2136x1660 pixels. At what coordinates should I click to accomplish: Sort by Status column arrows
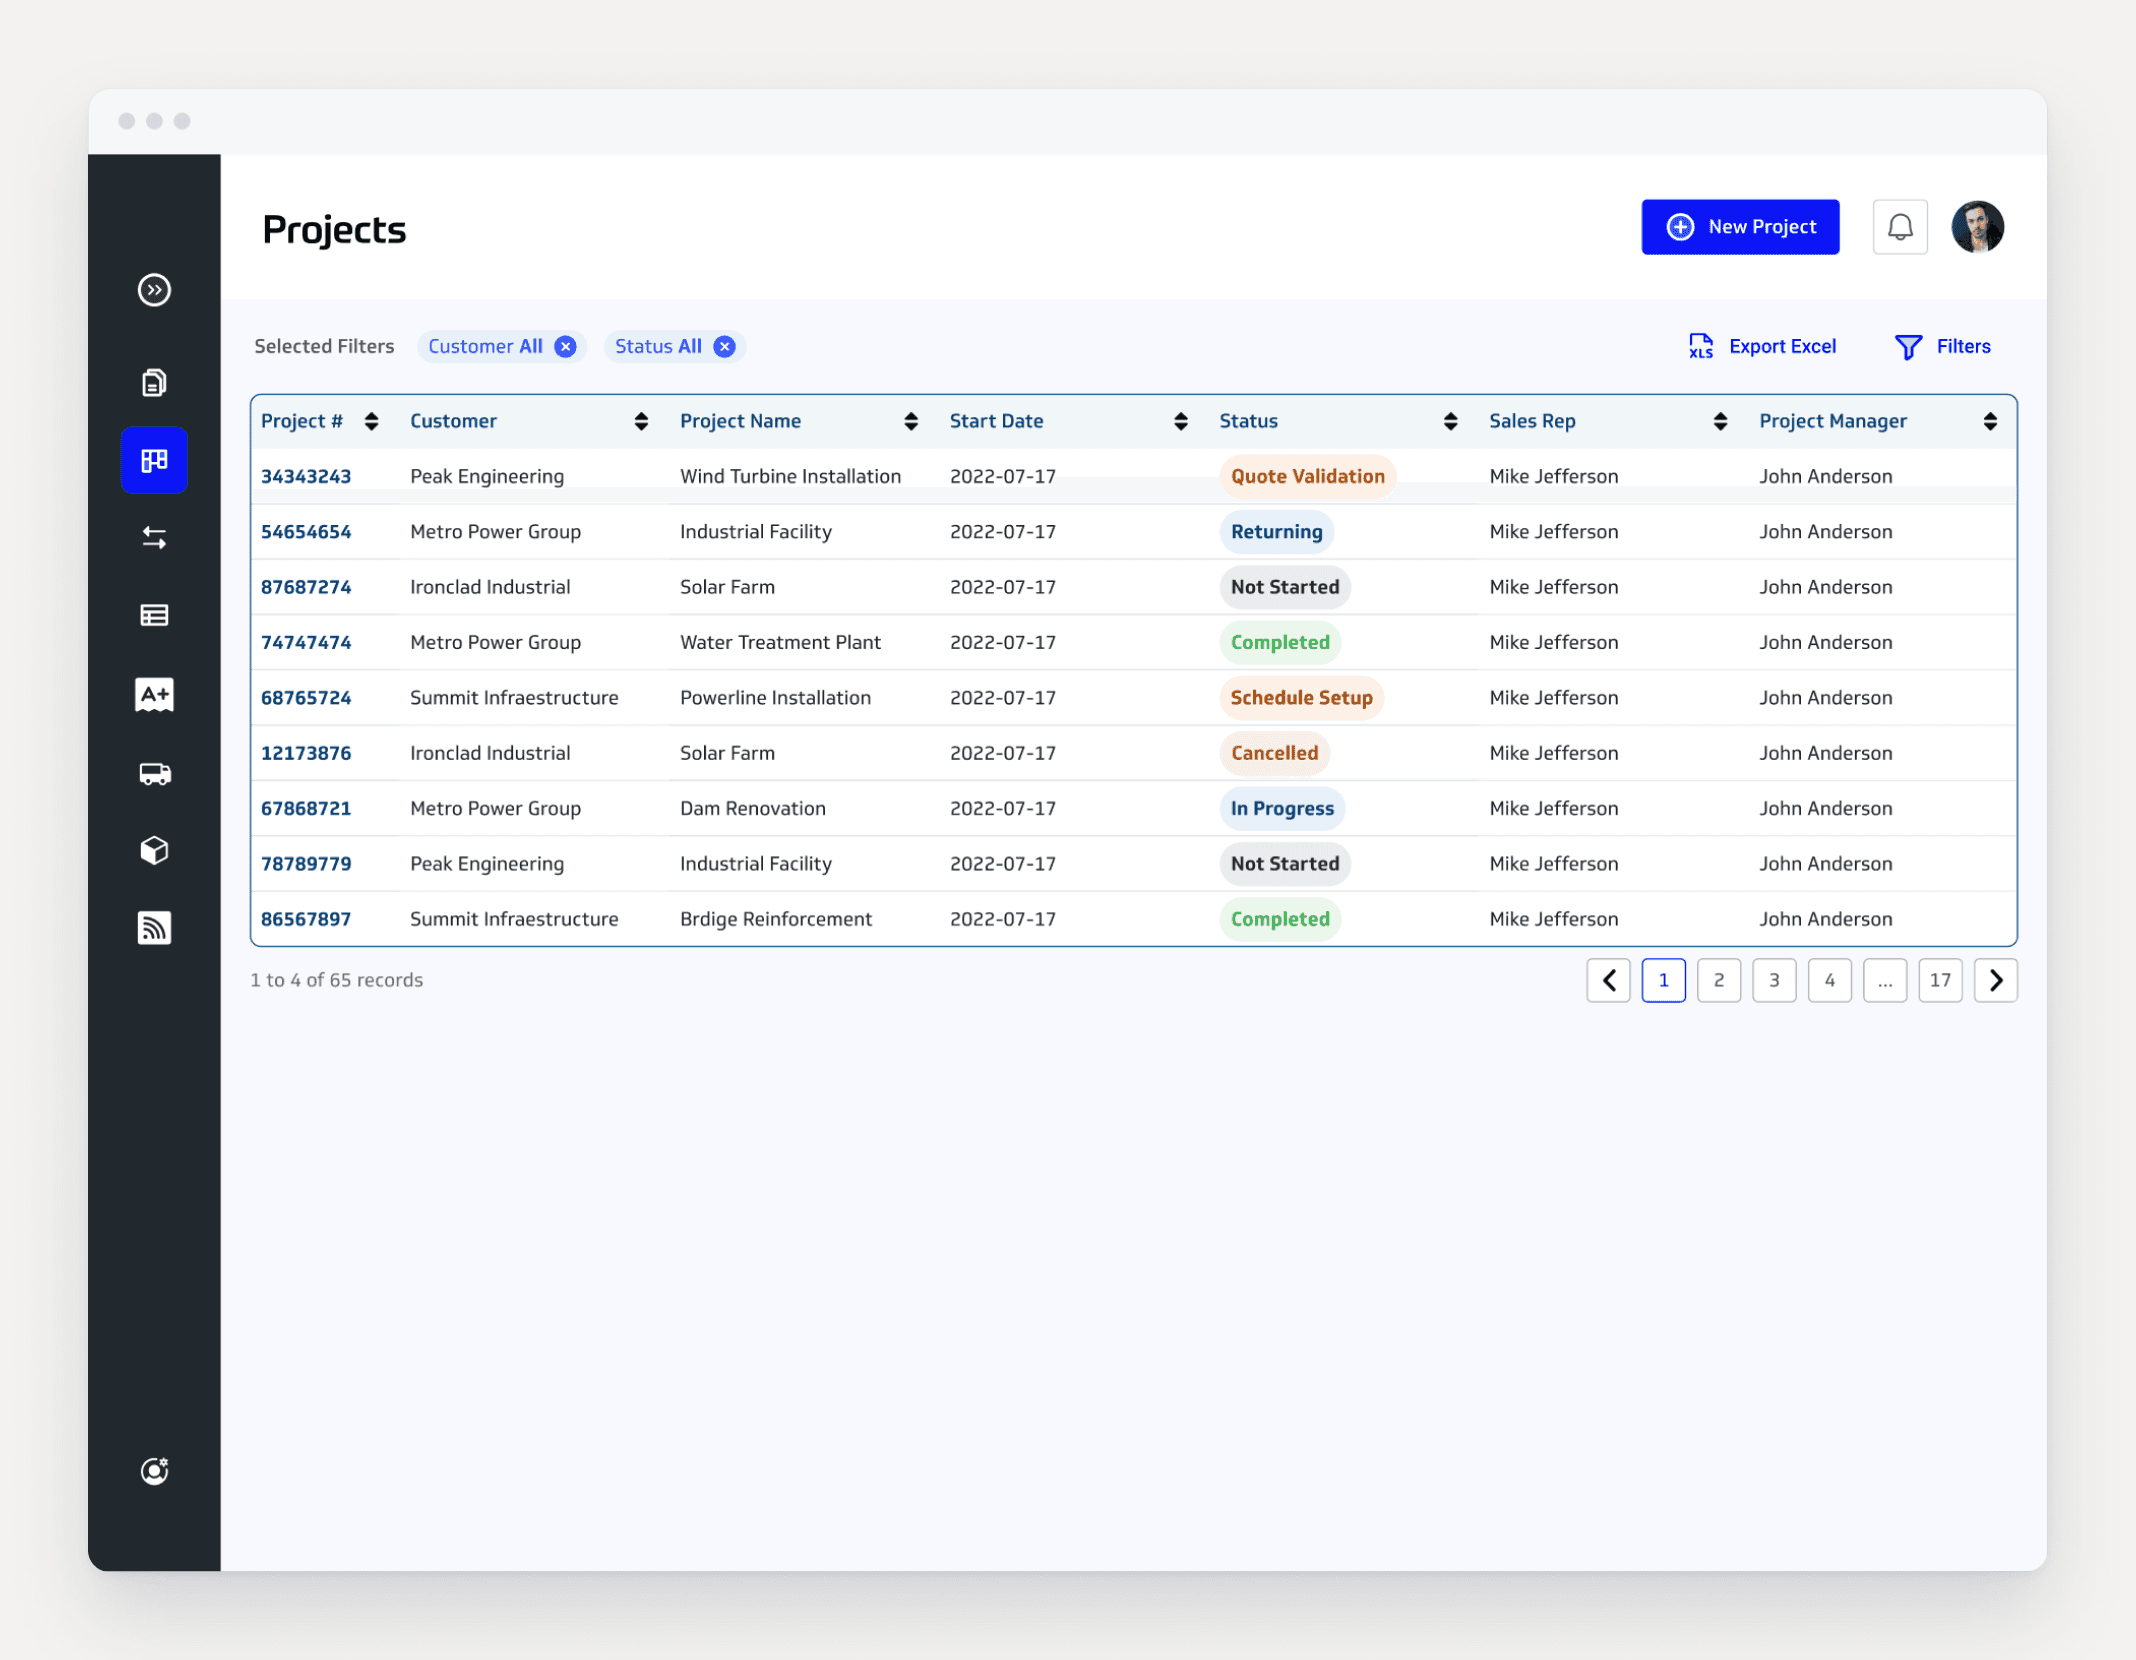(x=1450, y=421)
